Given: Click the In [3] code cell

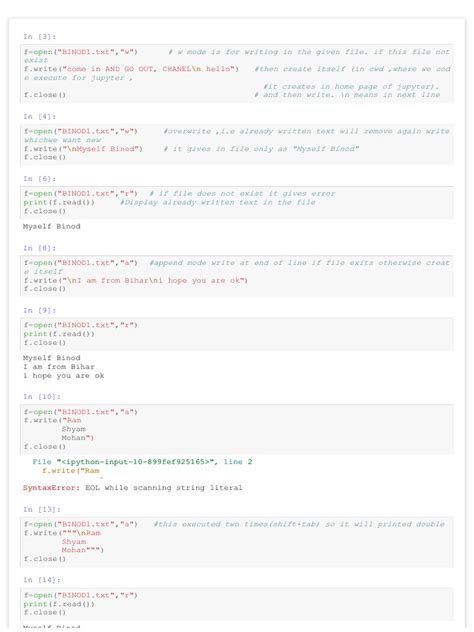Looking at the screenshot, I should coord(237,73).
